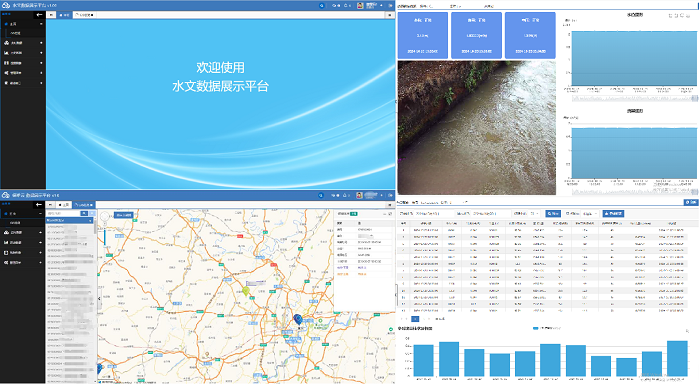Collapse the map window sidebar with the left arrow
700x384 pixels.
click(x=39, y=205)
